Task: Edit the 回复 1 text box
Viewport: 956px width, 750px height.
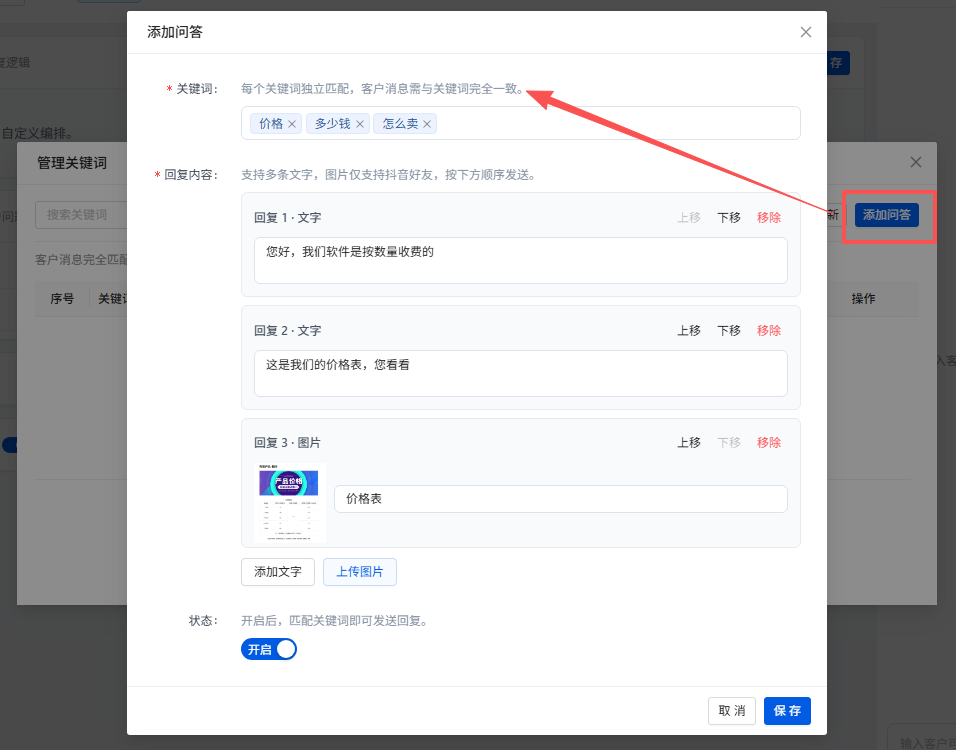Action: point(521,260)
